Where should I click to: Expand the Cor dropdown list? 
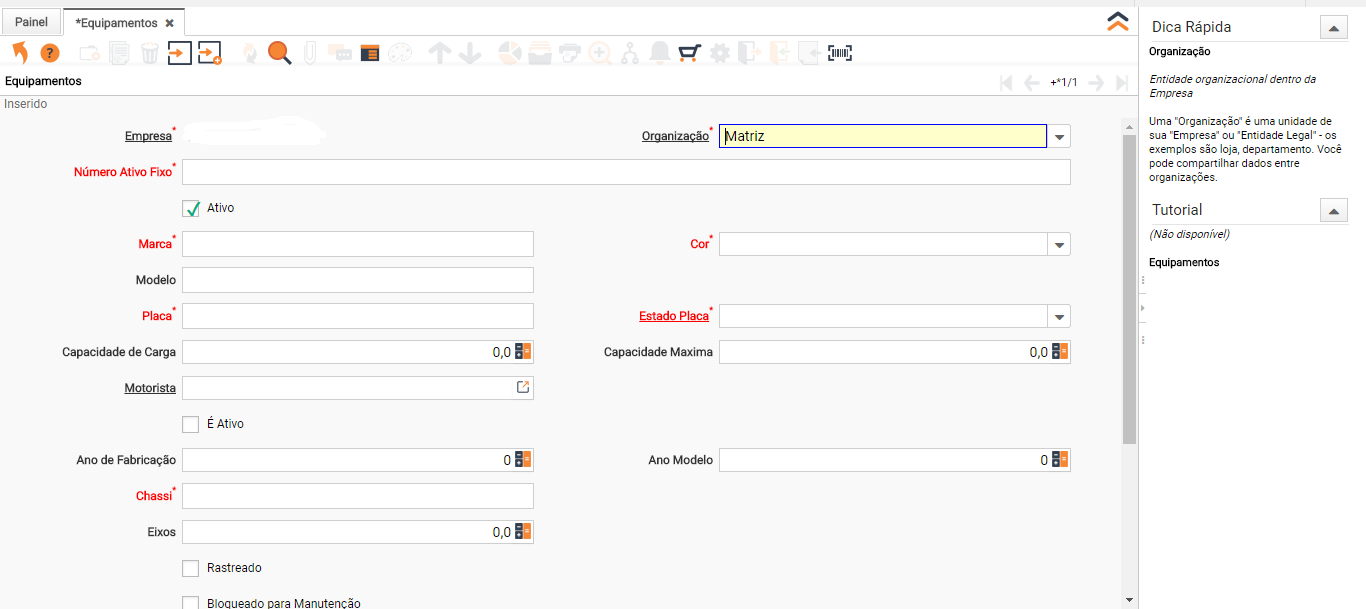coord(1059,244)
